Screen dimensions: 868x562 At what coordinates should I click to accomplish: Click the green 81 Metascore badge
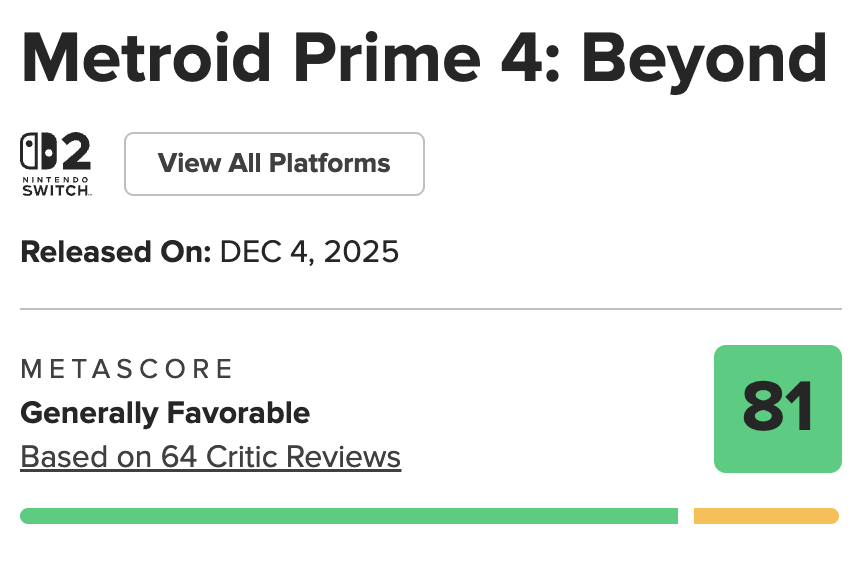click(x=777, y=408)
